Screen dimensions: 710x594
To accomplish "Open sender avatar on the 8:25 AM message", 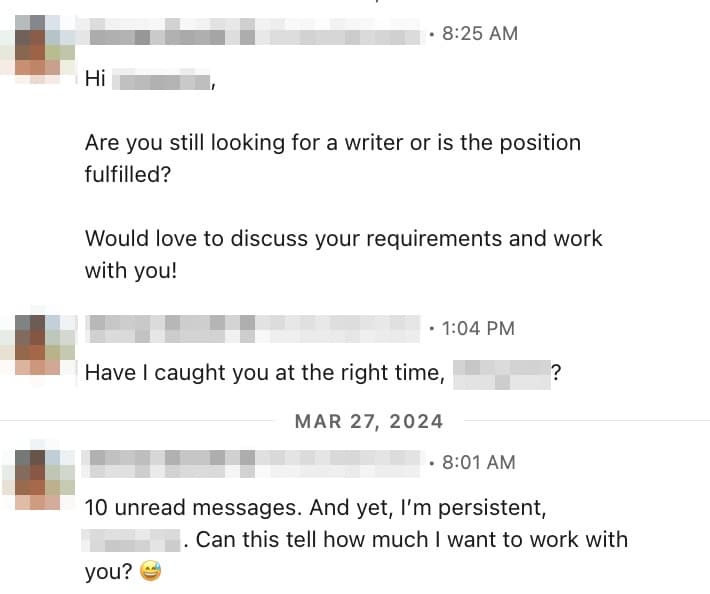I will click(x=38, y=49).
